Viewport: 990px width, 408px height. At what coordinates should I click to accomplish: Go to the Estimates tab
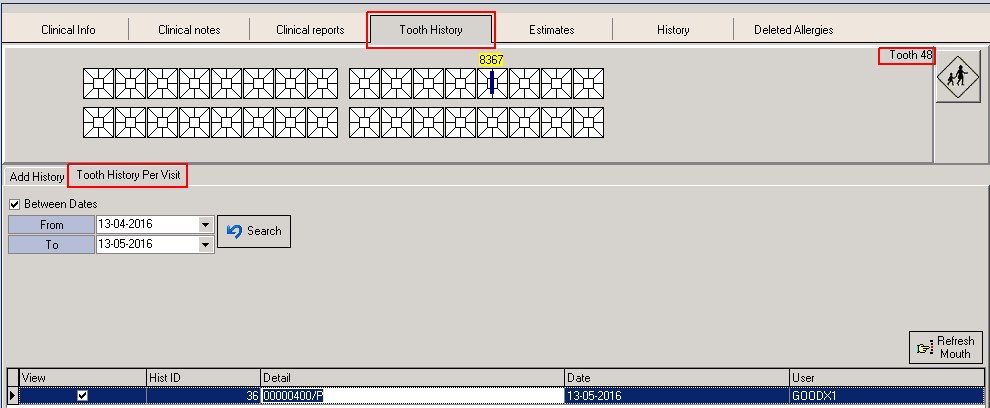[552, 30]
